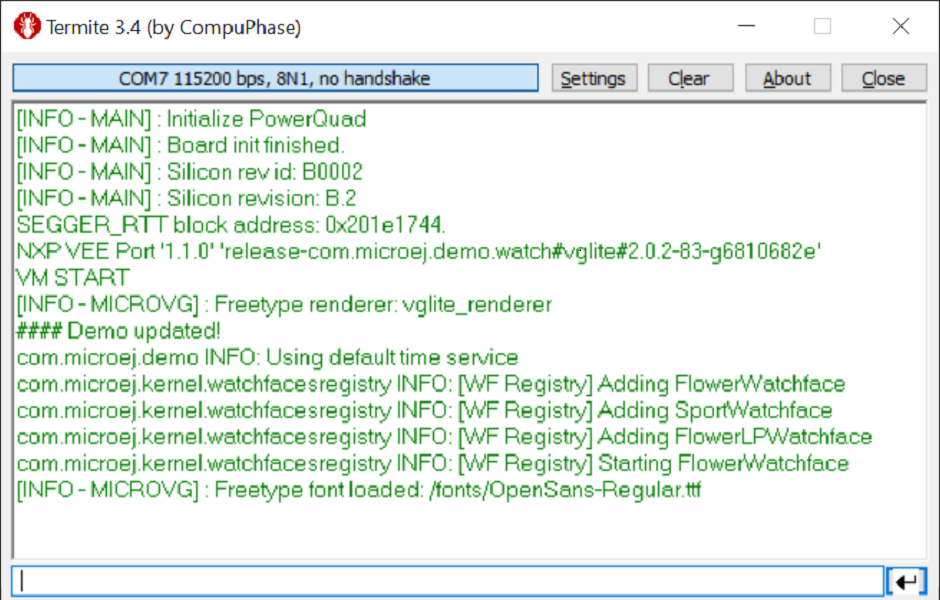The width and height of the screenshot is (940, 600).
Task: Click the Termite ant icon in title bar
Action: click(x=26, y=27)
